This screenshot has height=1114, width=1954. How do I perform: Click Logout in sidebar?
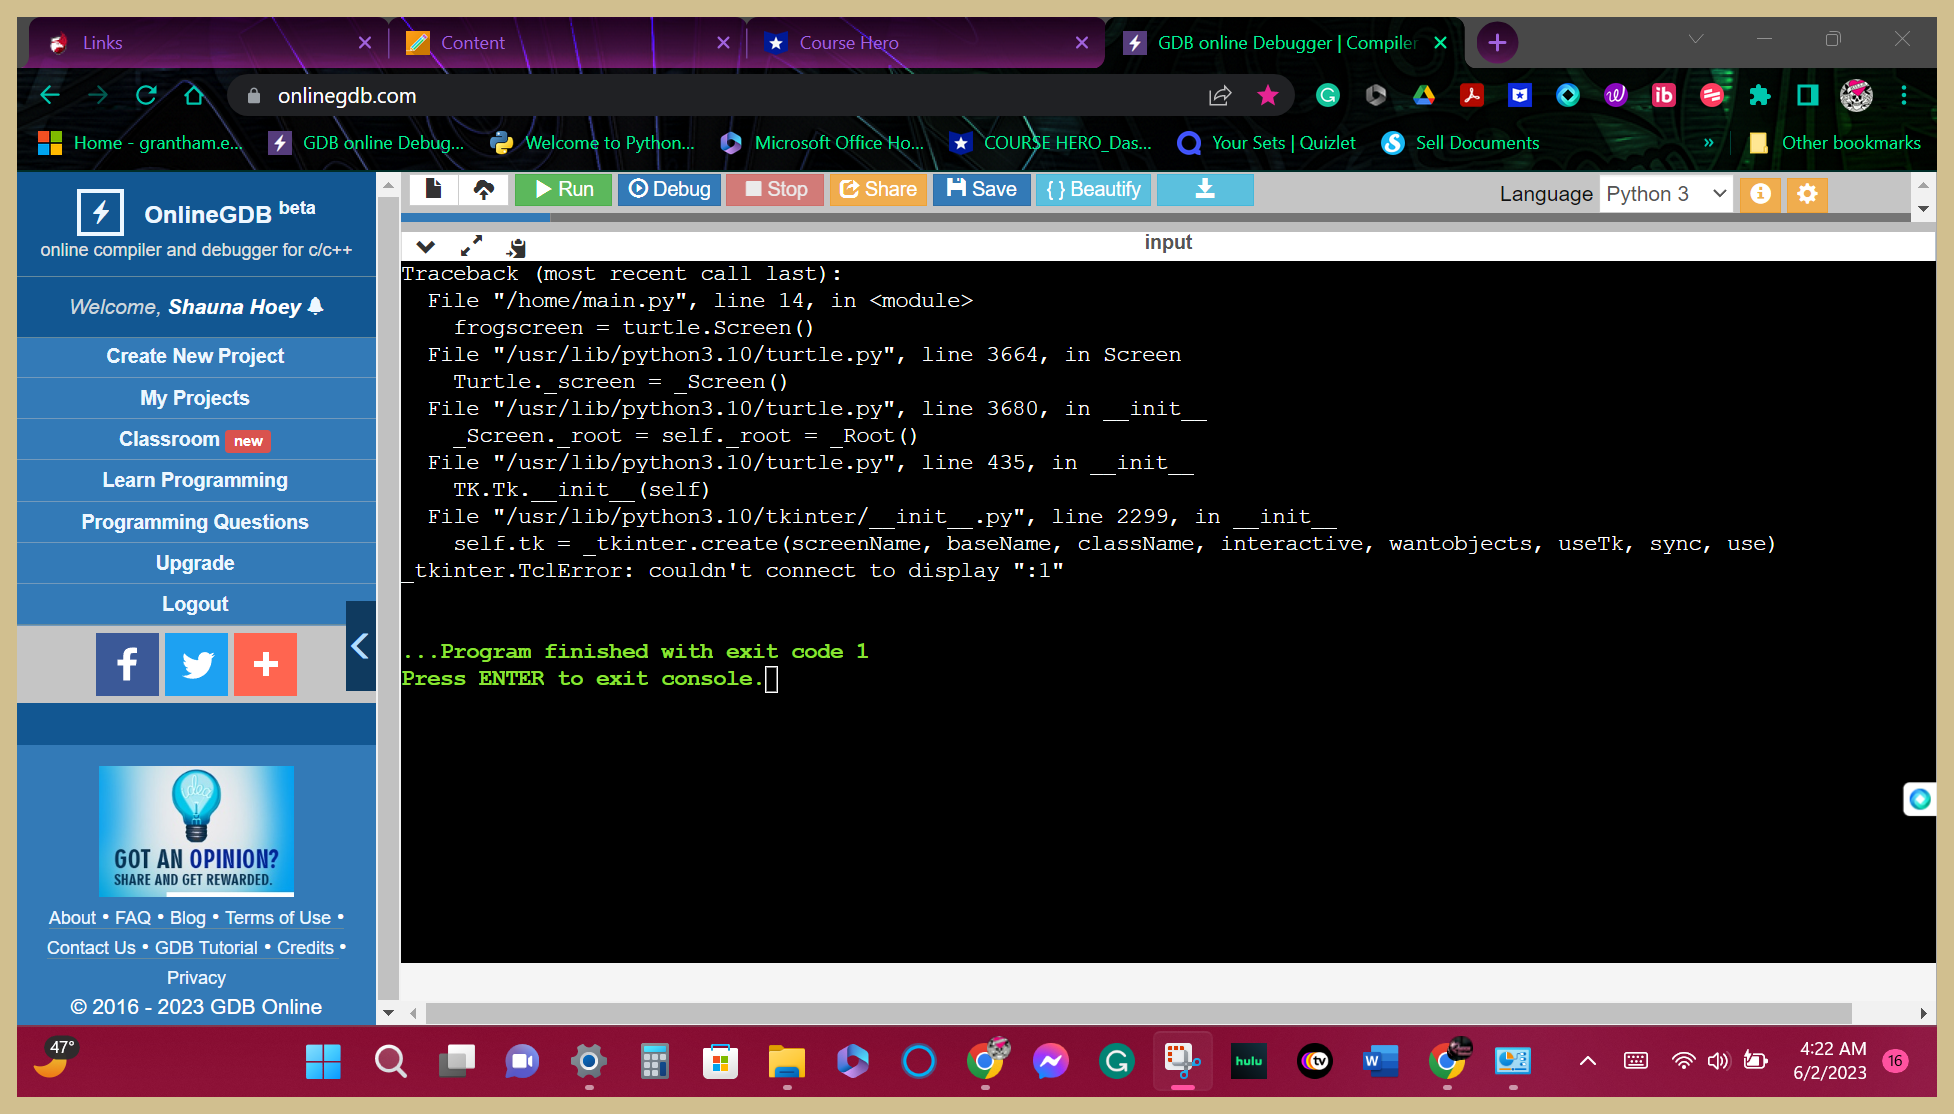(195, 604)
